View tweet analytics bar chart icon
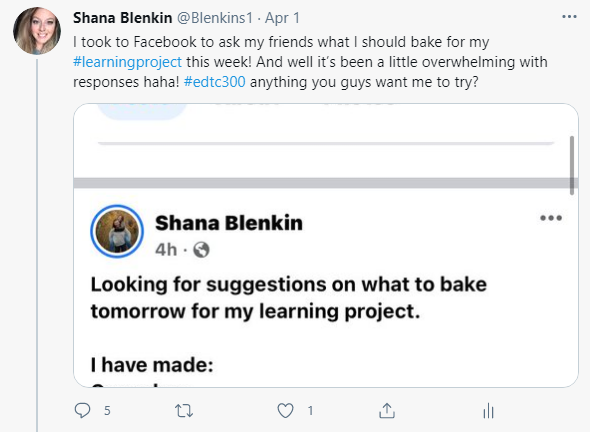The image size is (590, 439). pos(488,410)
